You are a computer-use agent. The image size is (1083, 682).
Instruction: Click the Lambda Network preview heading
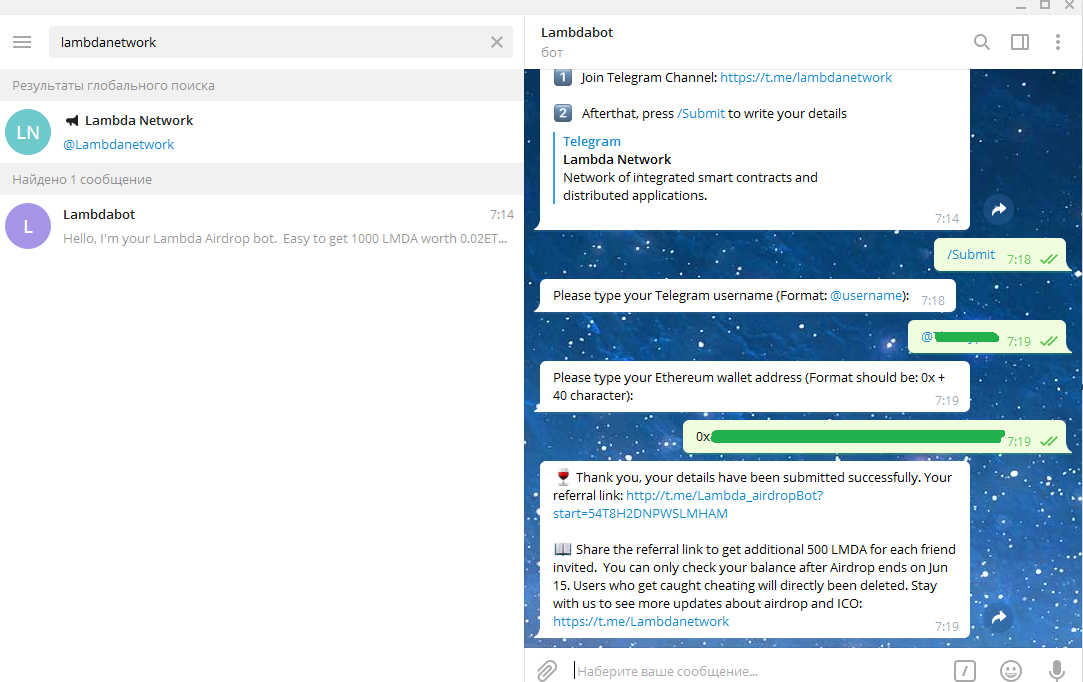tap(617, 159)
